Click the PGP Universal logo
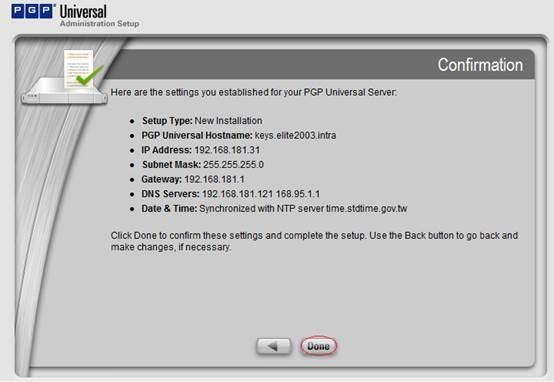The image size is (554, 382). click(59, 12)
